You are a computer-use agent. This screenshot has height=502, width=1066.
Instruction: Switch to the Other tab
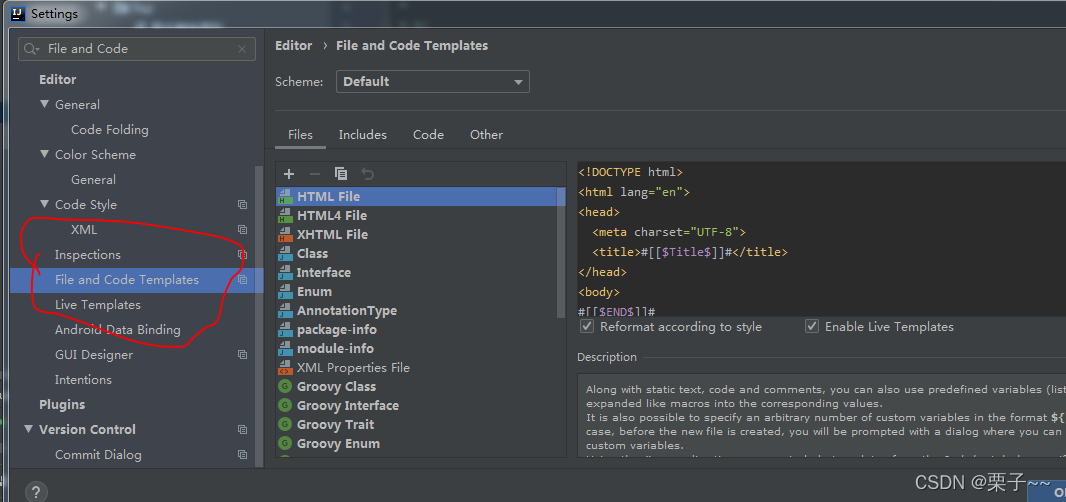coord(487,135)
